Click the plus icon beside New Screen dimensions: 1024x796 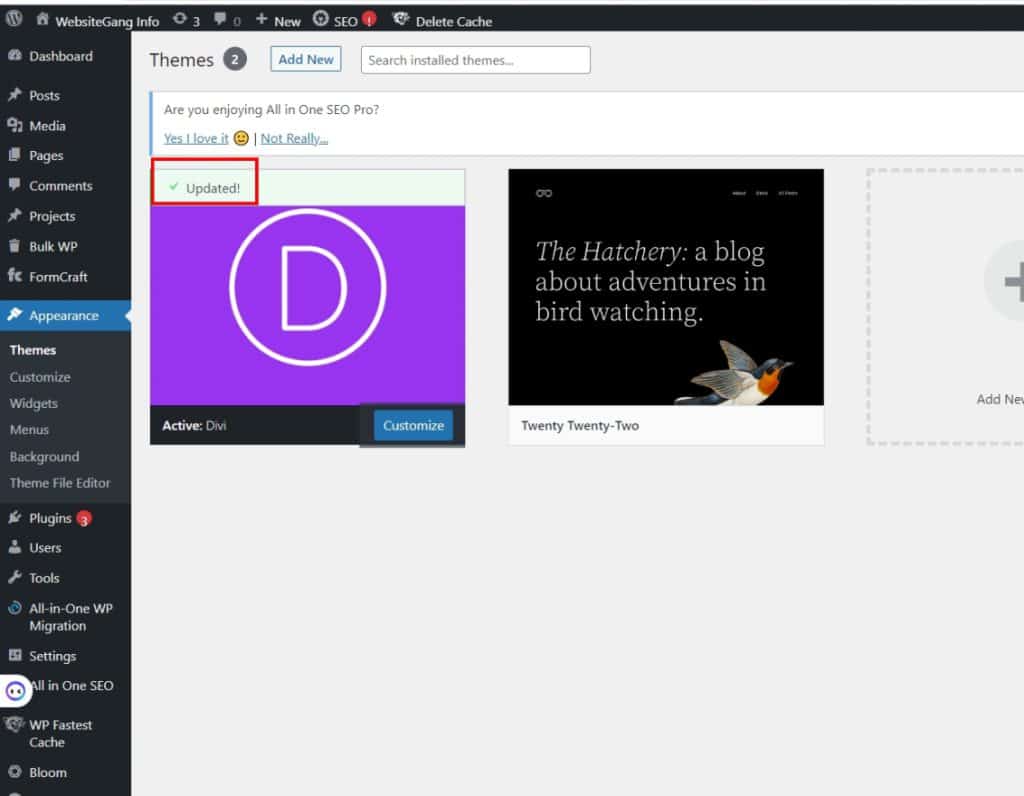point(261,19)
